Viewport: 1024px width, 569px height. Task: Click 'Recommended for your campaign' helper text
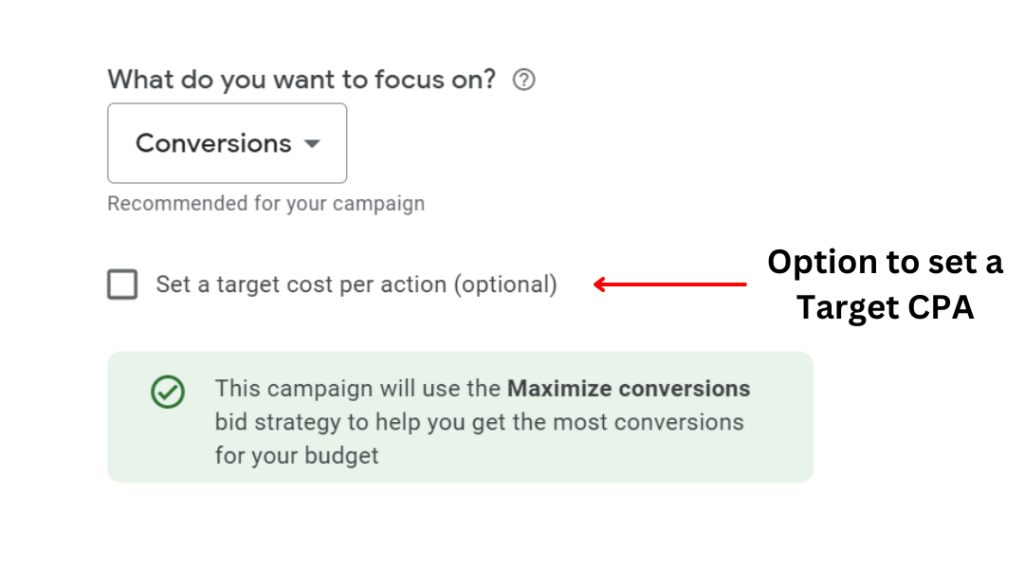click(266, 204)
